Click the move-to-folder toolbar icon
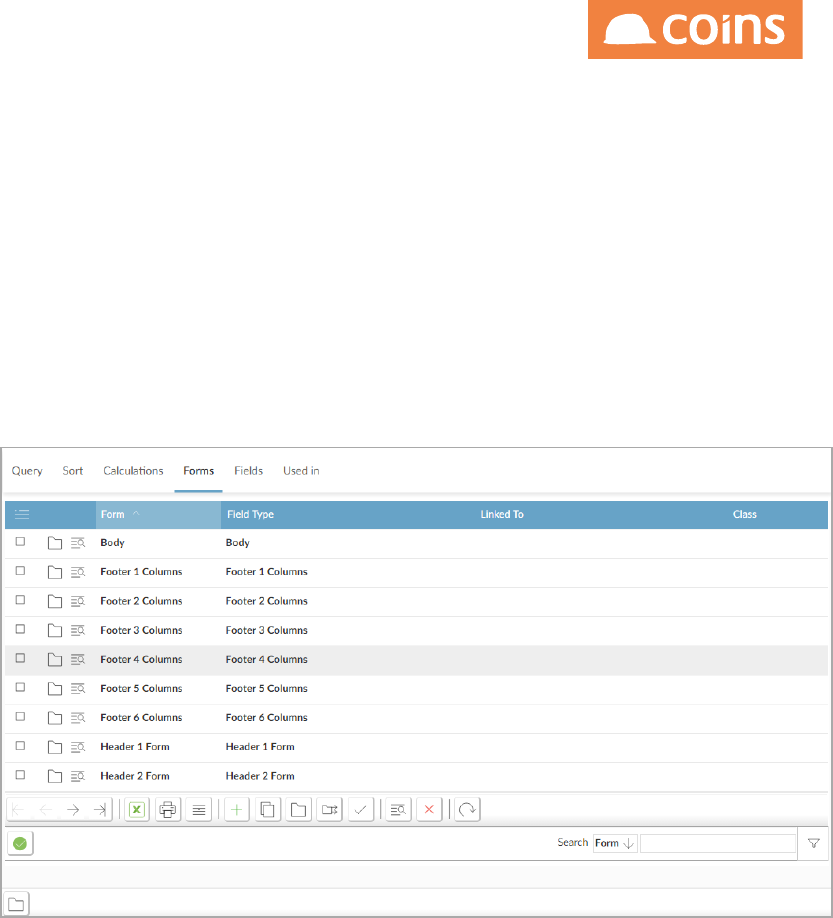Image resolution: width=833 pixels, height=918 pixels. pos(330,810)
